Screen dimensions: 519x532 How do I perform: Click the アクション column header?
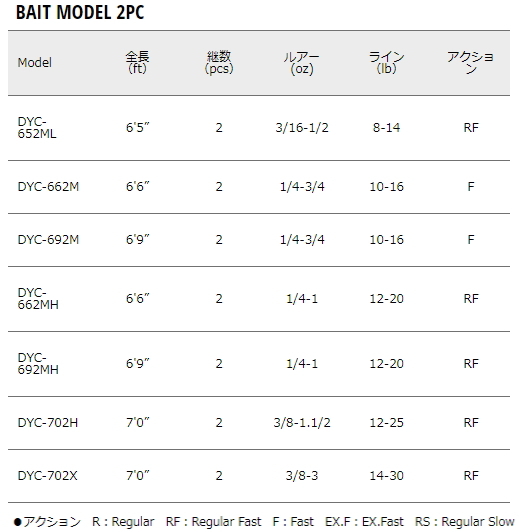point(470,63)
